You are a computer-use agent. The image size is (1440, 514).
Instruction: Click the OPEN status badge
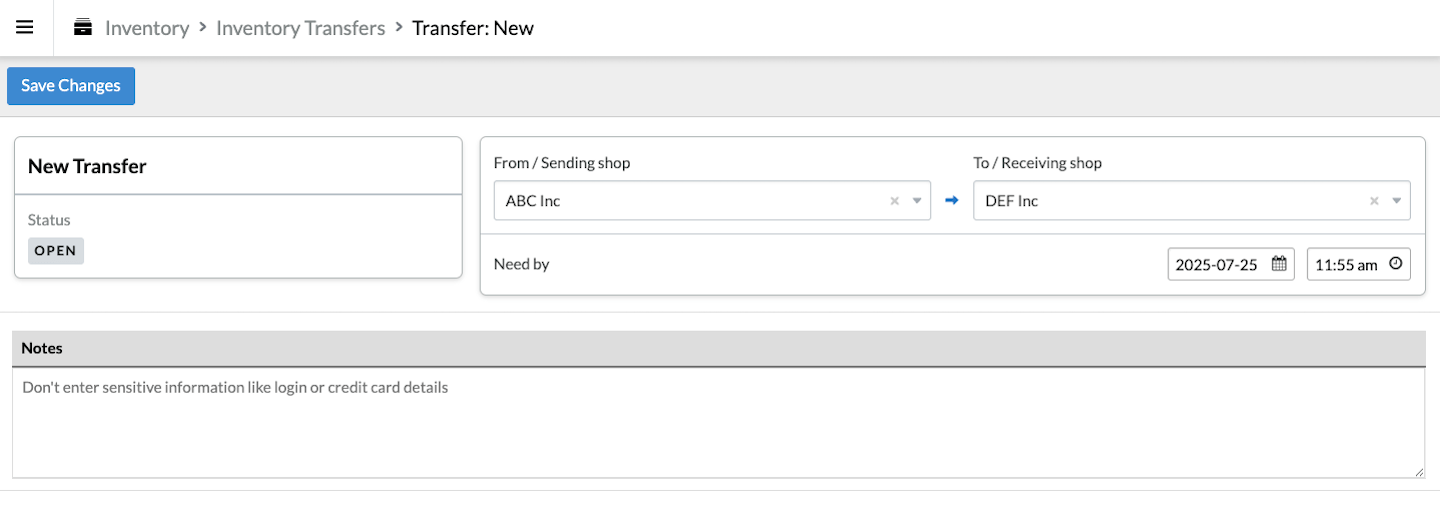[x=56, y=251]
